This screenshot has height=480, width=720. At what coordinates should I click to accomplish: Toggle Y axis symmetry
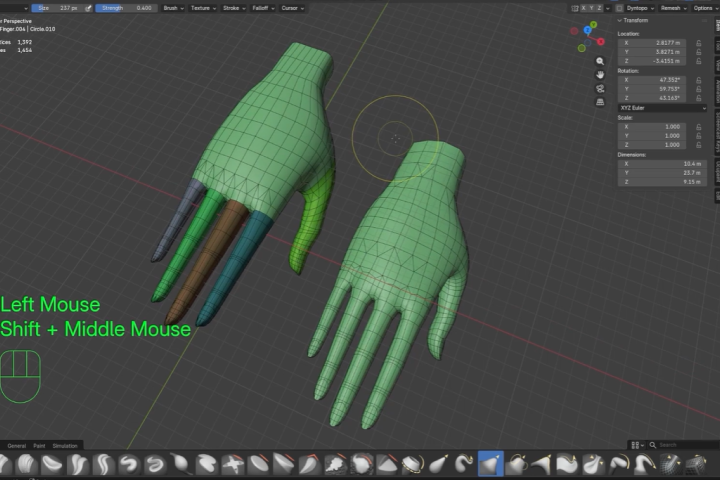click(x=591, y=8)
